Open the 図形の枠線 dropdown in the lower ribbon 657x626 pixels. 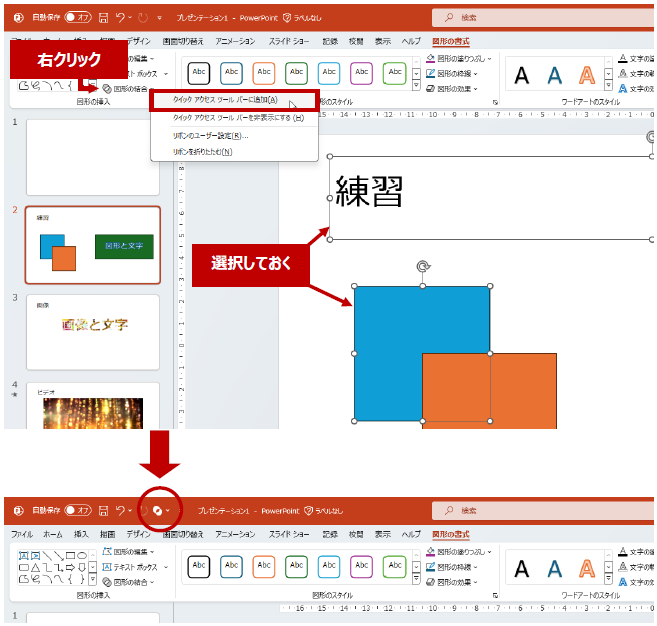point(457,566)
